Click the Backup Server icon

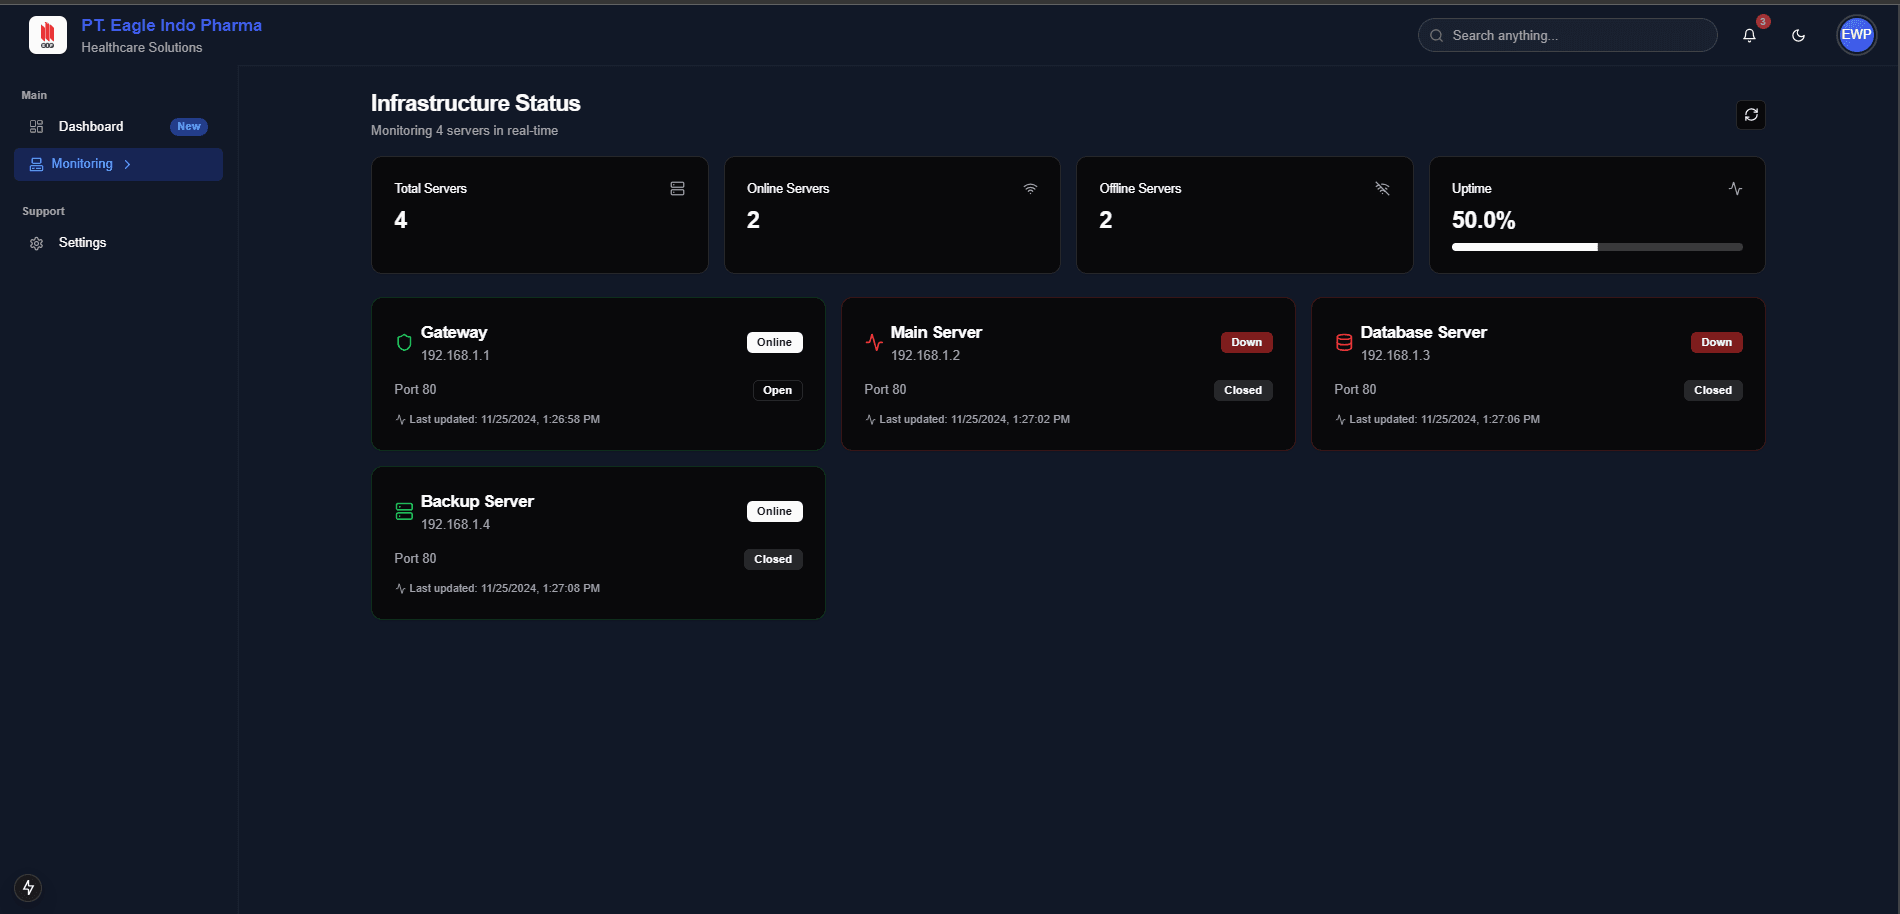coord(404,512)
